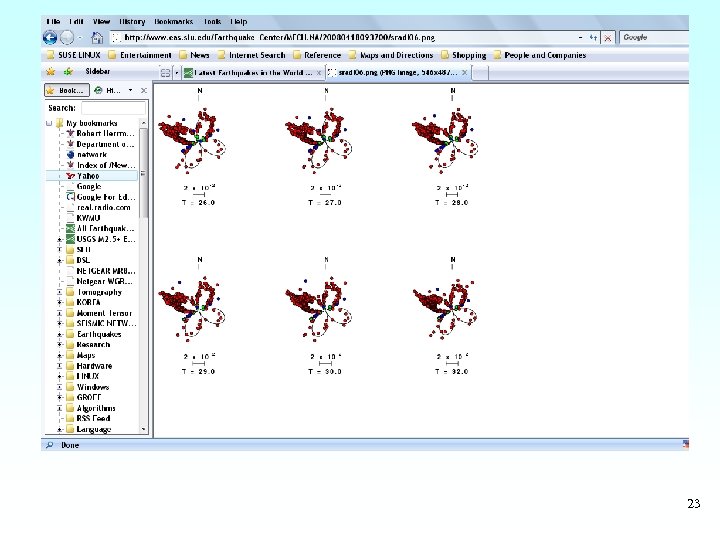The width and height of the screenshot is (720, 540).
Task: Click the Google search box
Action: pyautogui.click(x=654, y=38)
